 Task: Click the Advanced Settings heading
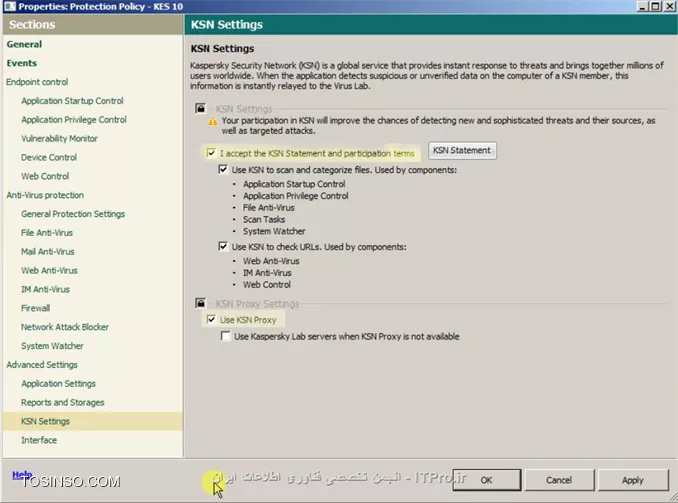coord(42,365)
